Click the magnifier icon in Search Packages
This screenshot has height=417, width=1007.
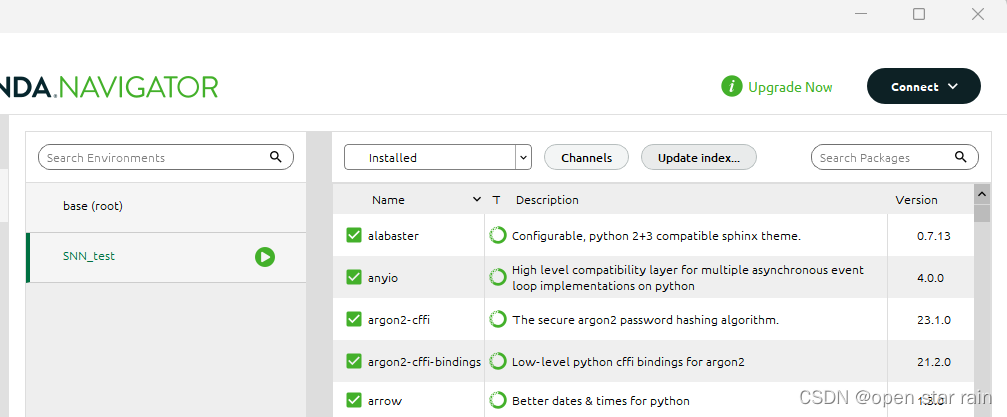coord(961,157)
